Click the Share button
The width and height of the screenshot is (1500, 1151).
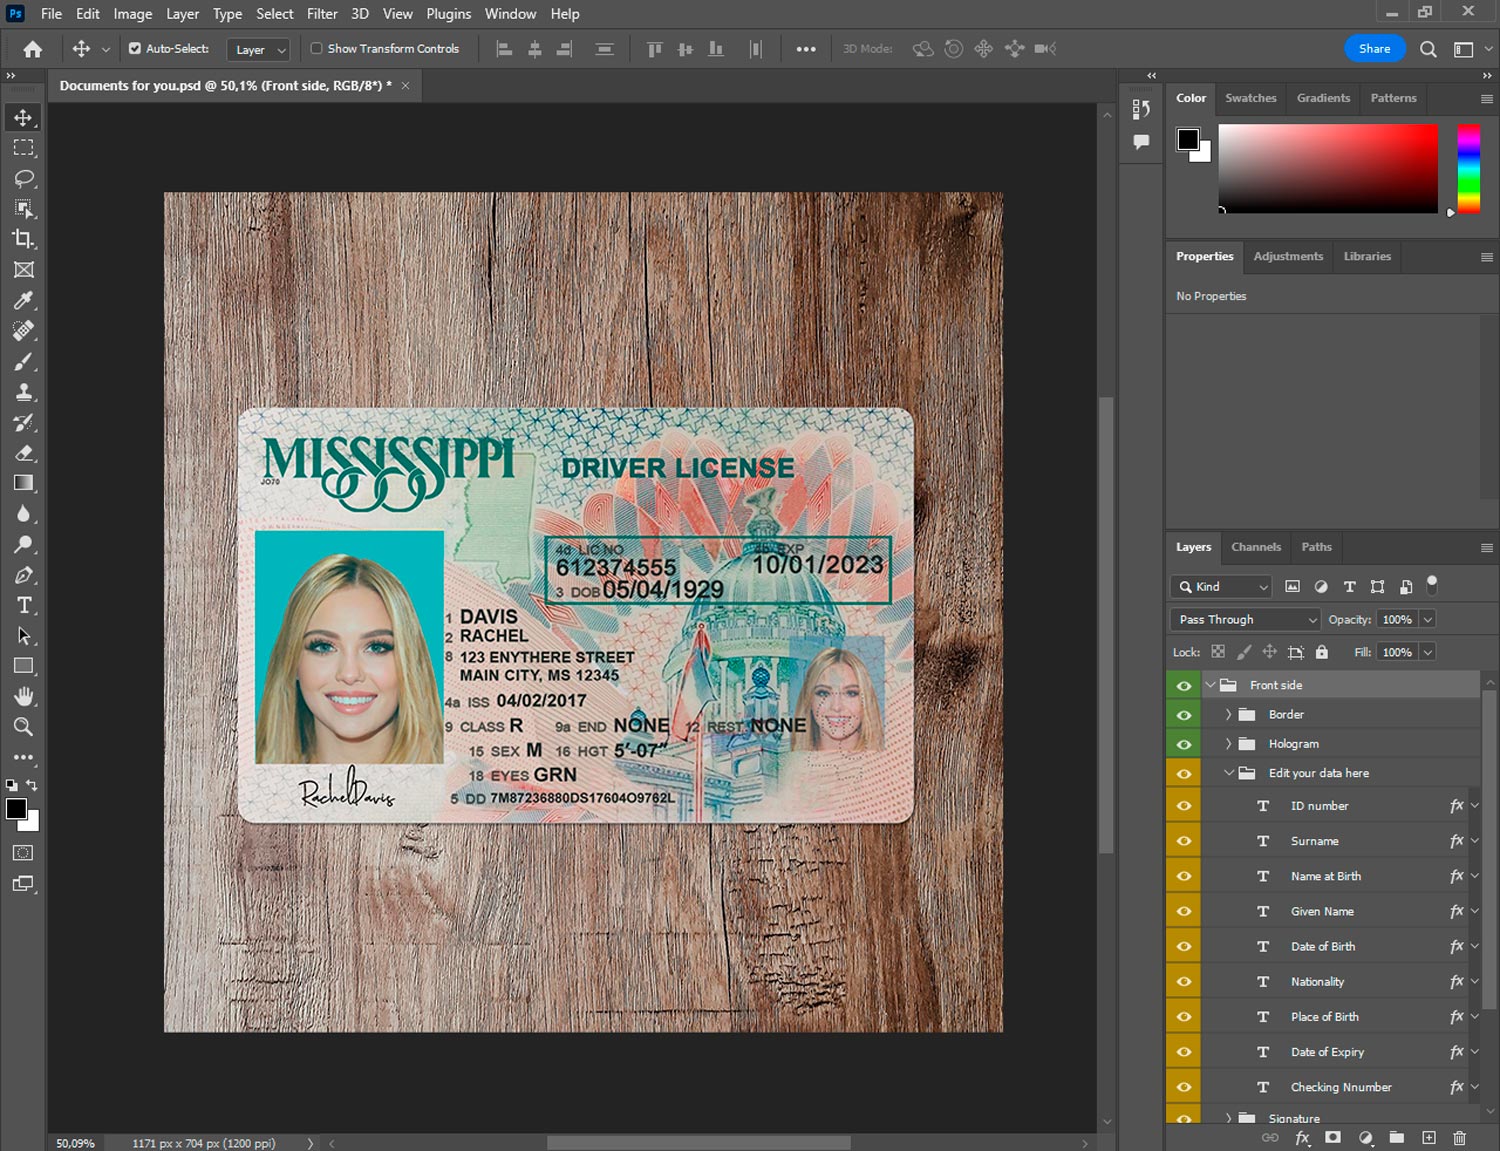click(1374, 48)
